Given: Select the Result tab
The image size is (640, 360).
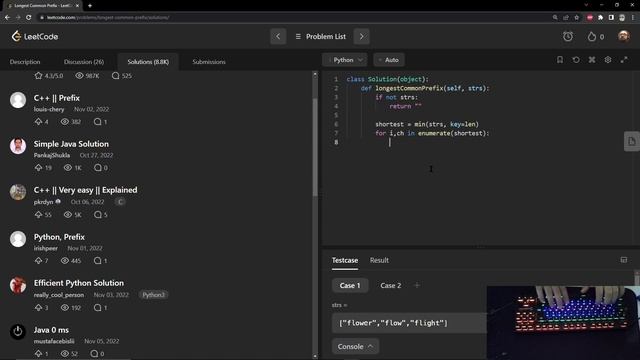Looking at the screenshot, I should (x=379, y=260).
